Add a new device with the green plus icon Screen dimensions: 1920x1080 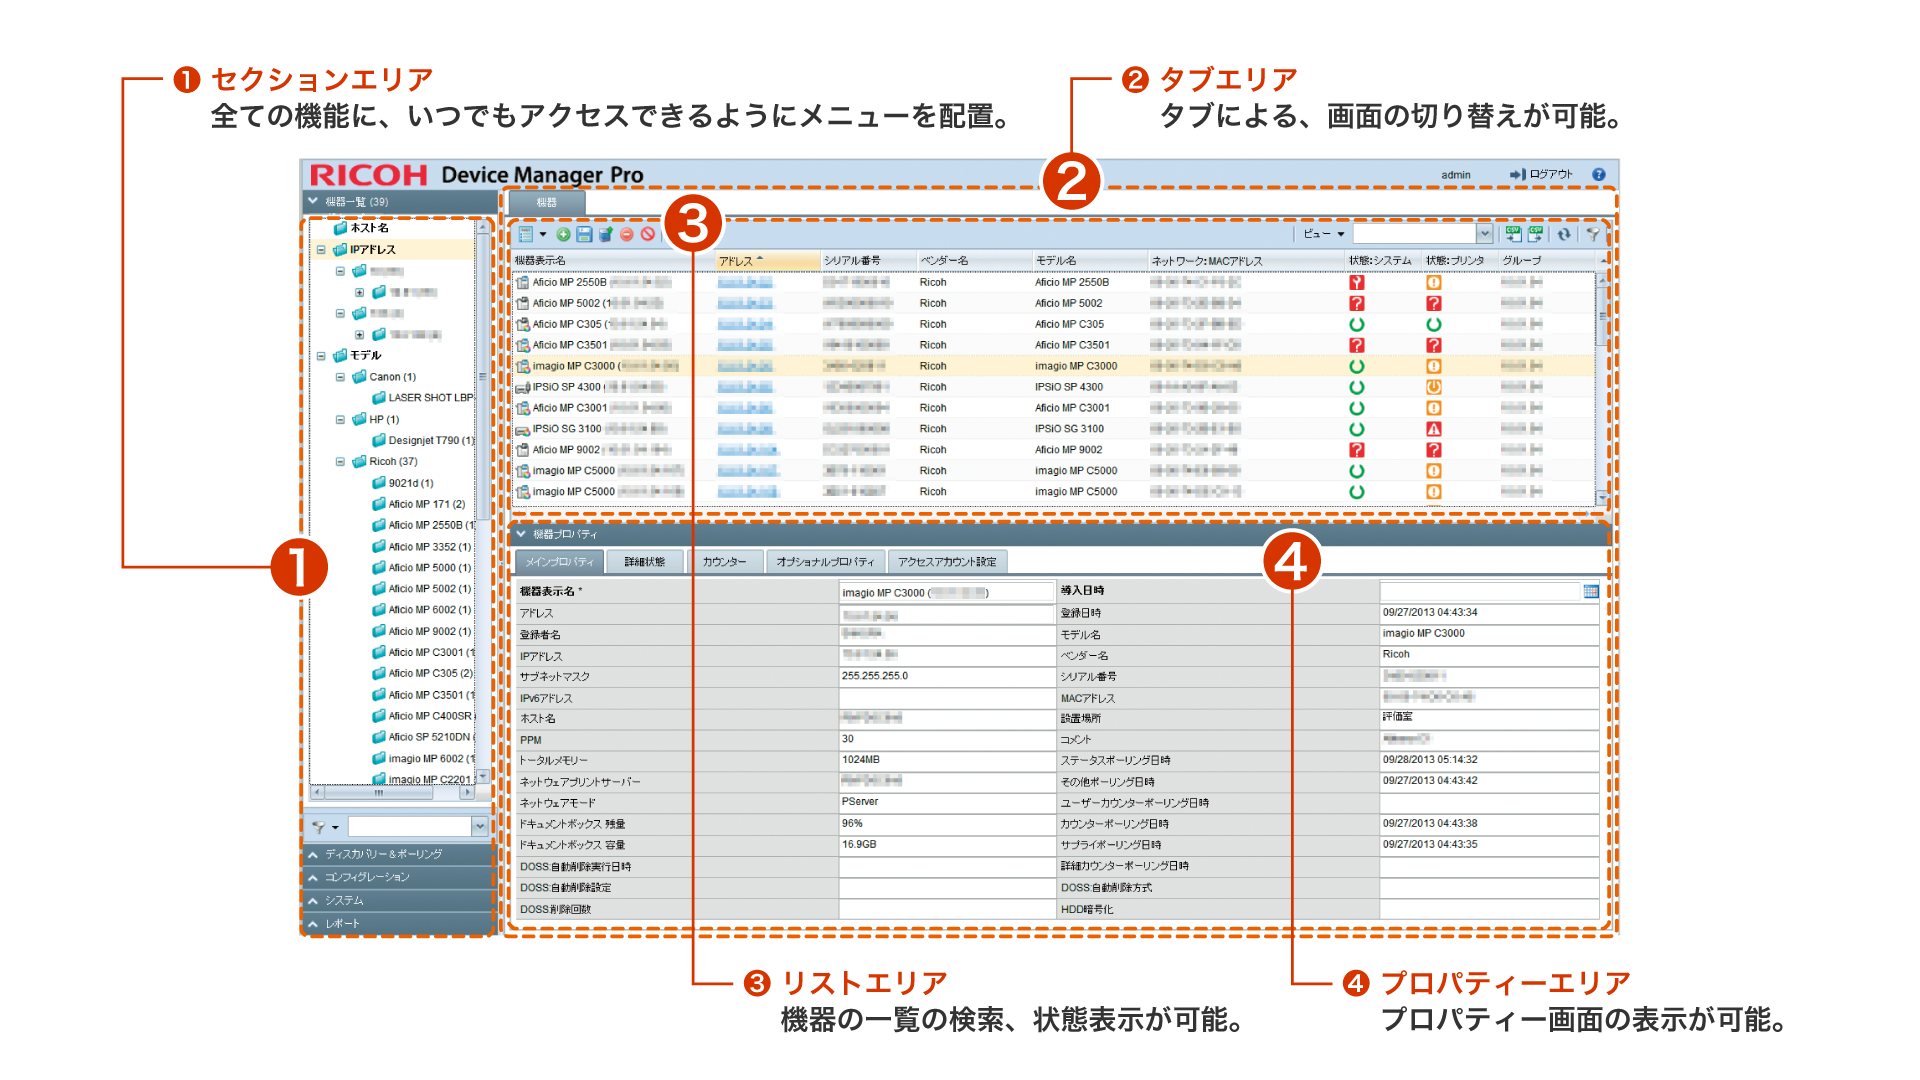pos(564,234)
